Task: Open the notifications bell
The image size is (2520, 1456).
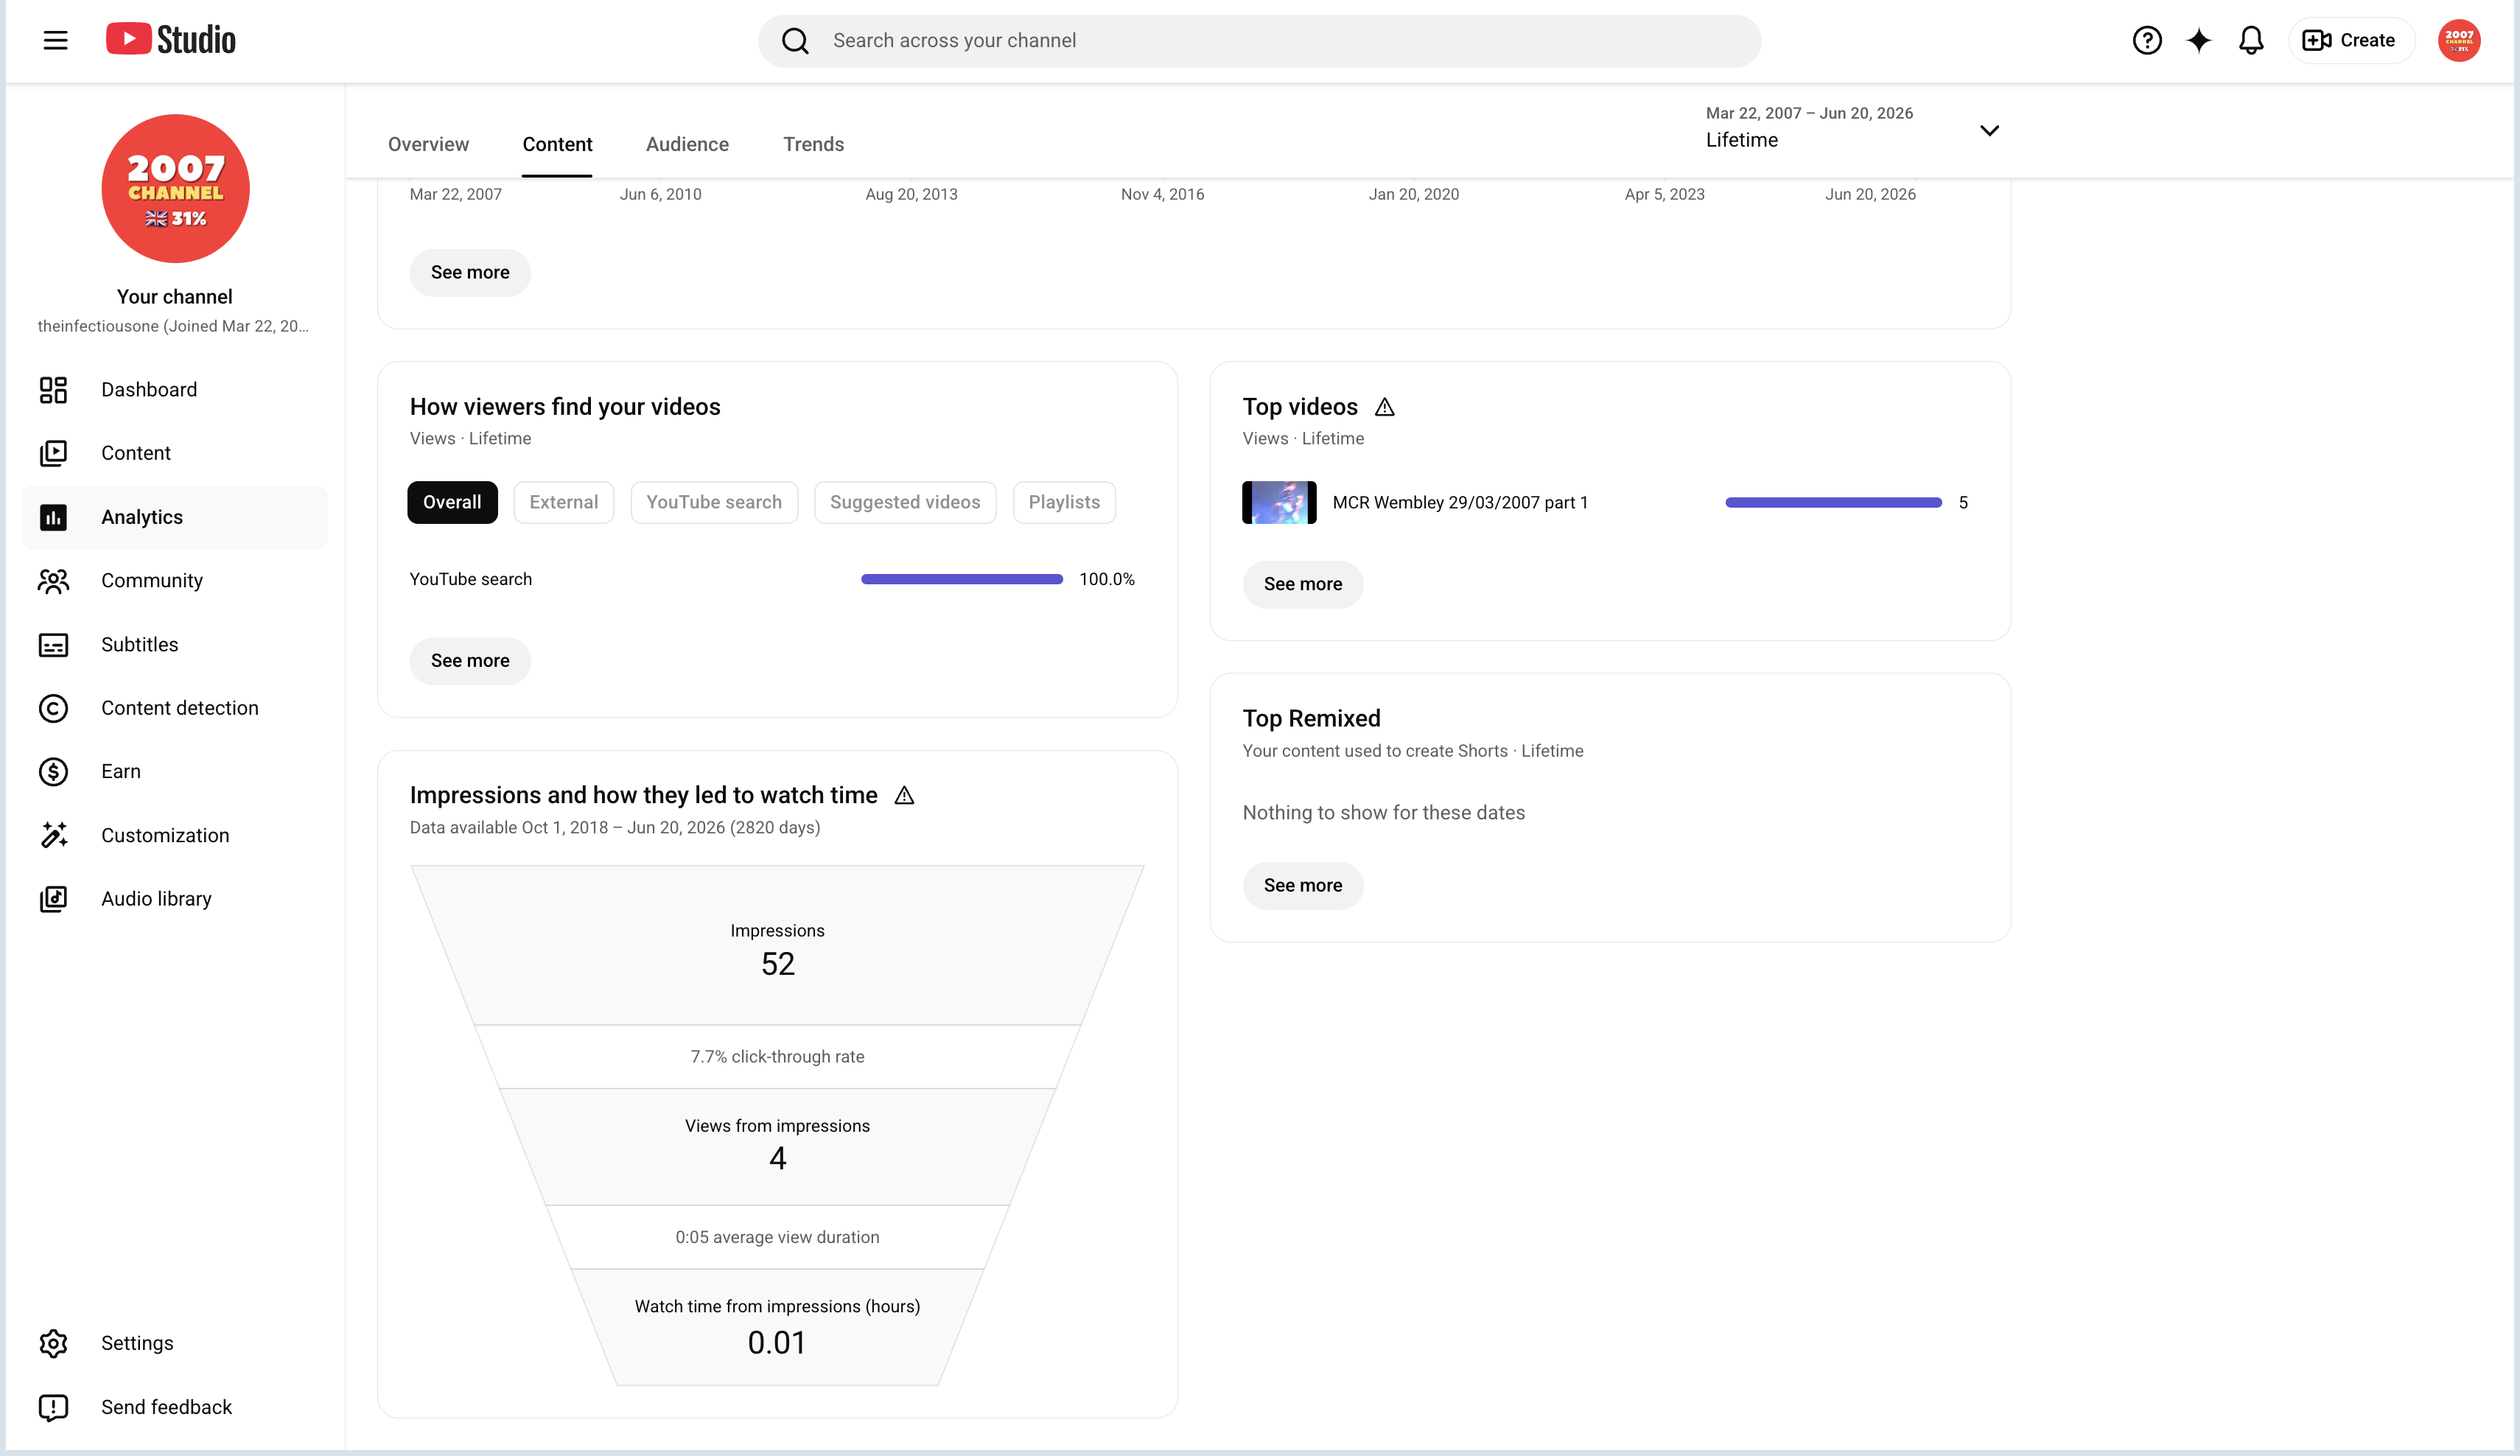Action: 2251,40
